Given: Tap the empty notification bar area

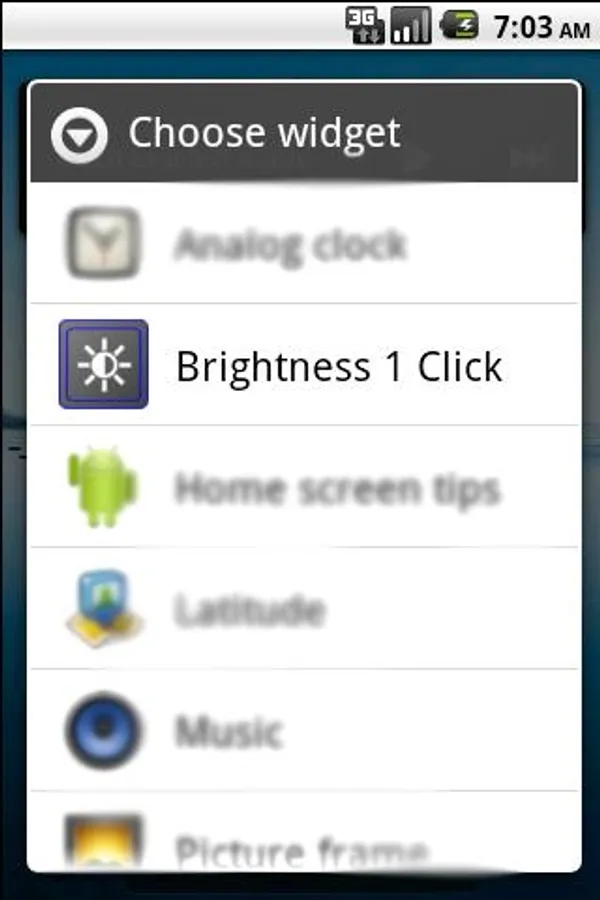Looking at the screenshot, I should tap(172, 26).
